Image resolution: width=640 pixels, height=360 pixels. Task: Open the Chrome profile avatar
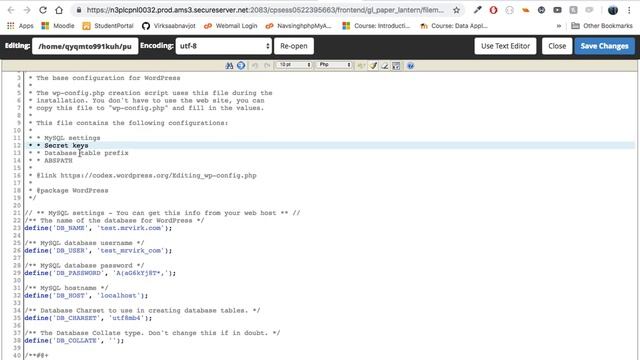click(613, 10)
